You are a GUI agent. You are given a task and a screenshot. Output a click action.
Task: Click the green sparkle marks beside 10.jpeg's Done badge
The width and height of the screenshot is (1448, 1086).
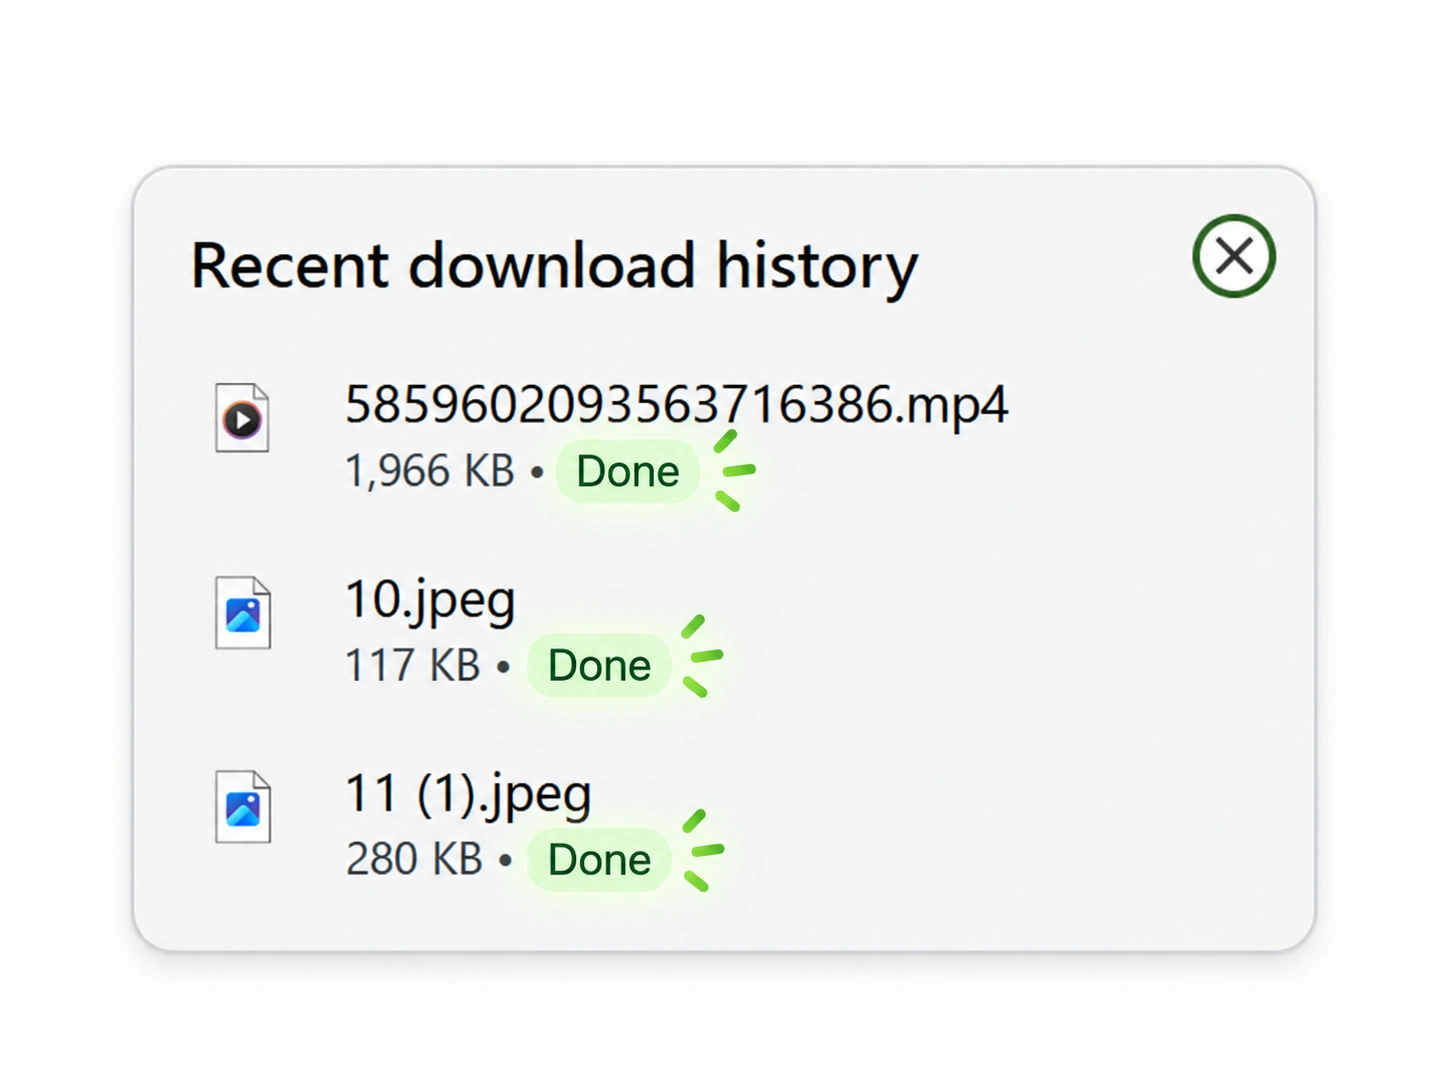(702, 656)
